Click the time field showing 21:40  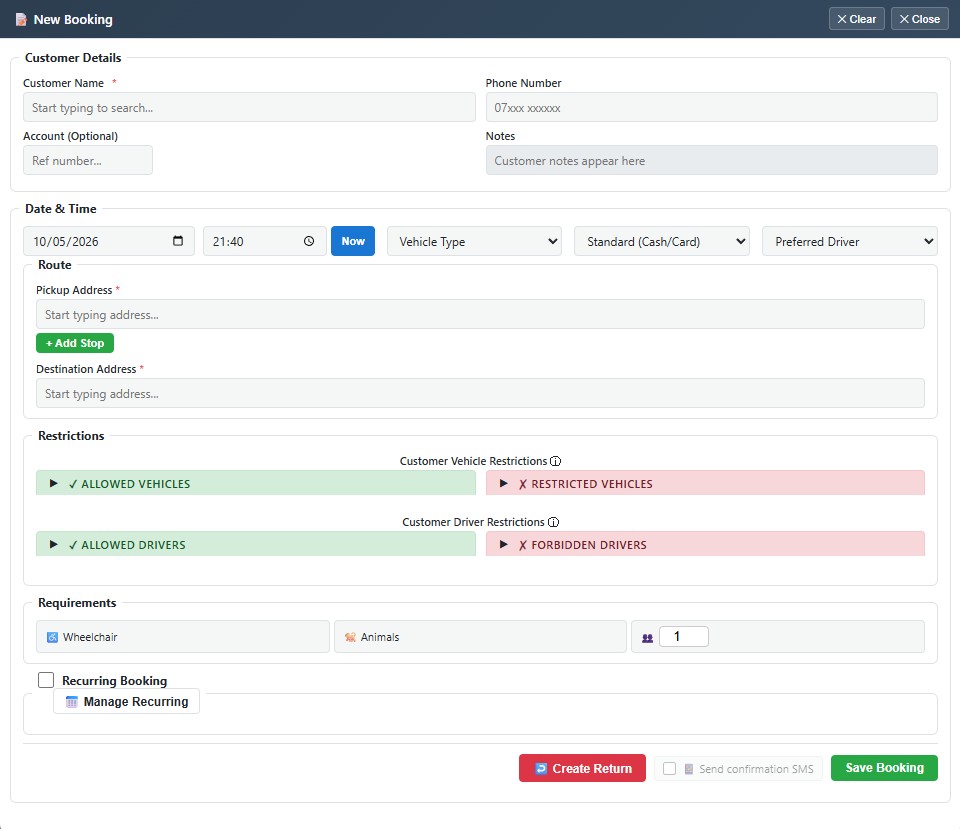264,241
